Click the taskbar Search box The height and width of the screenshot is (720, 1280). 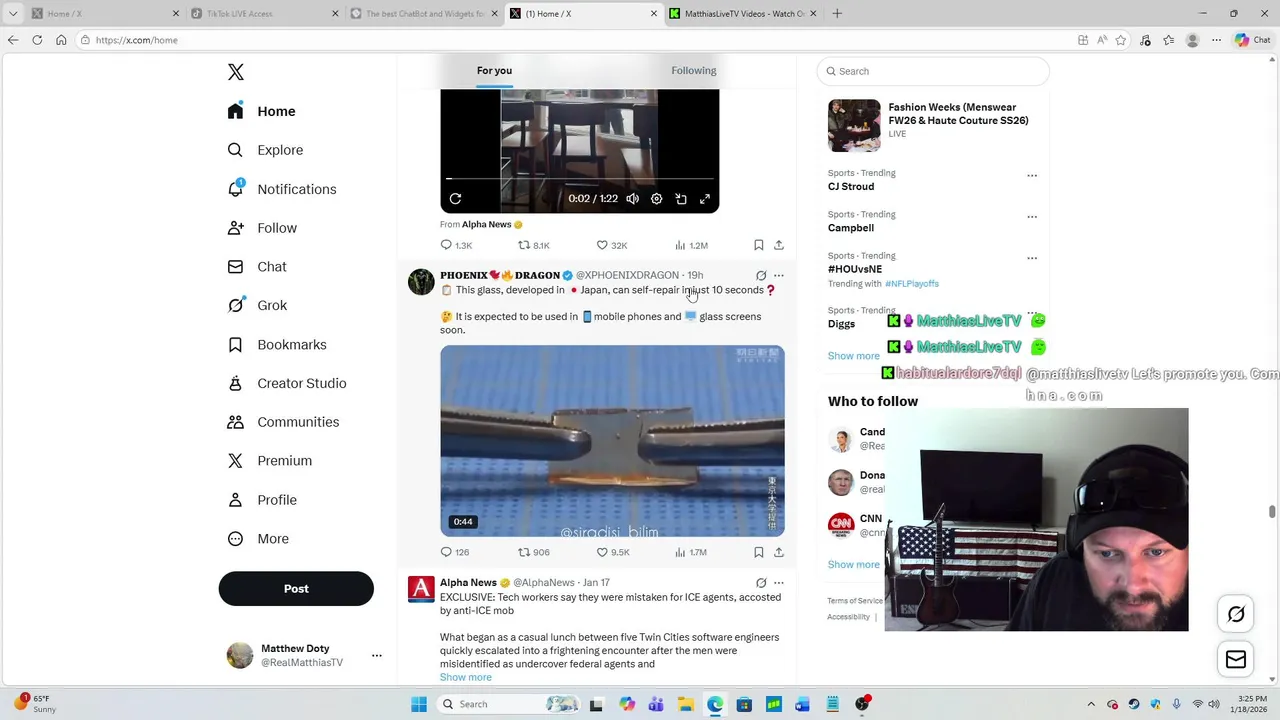509,704
